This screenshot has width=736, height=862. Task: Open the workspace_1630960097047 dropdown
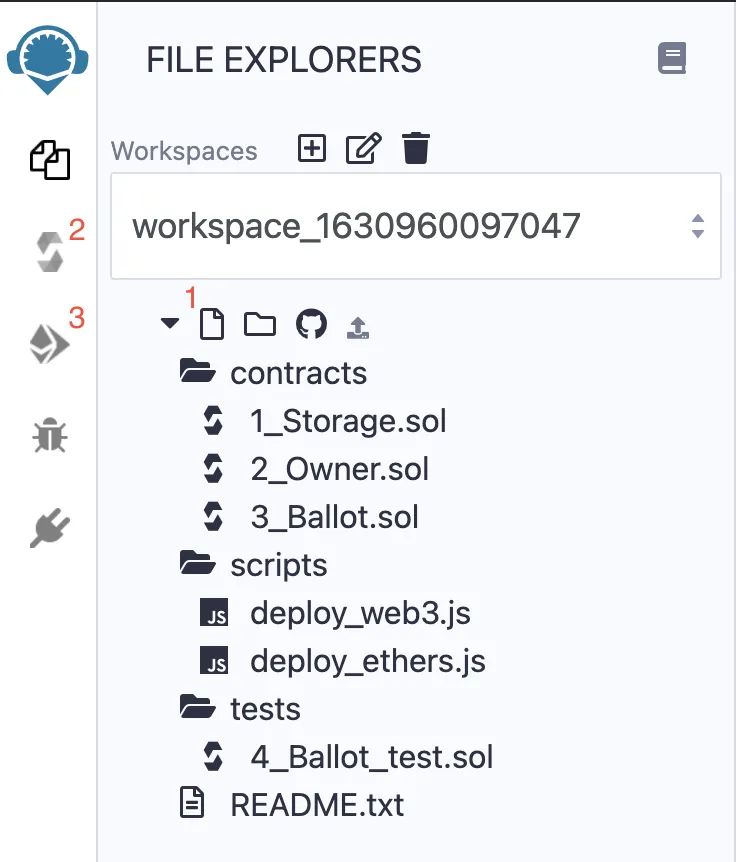pos(416,226)
